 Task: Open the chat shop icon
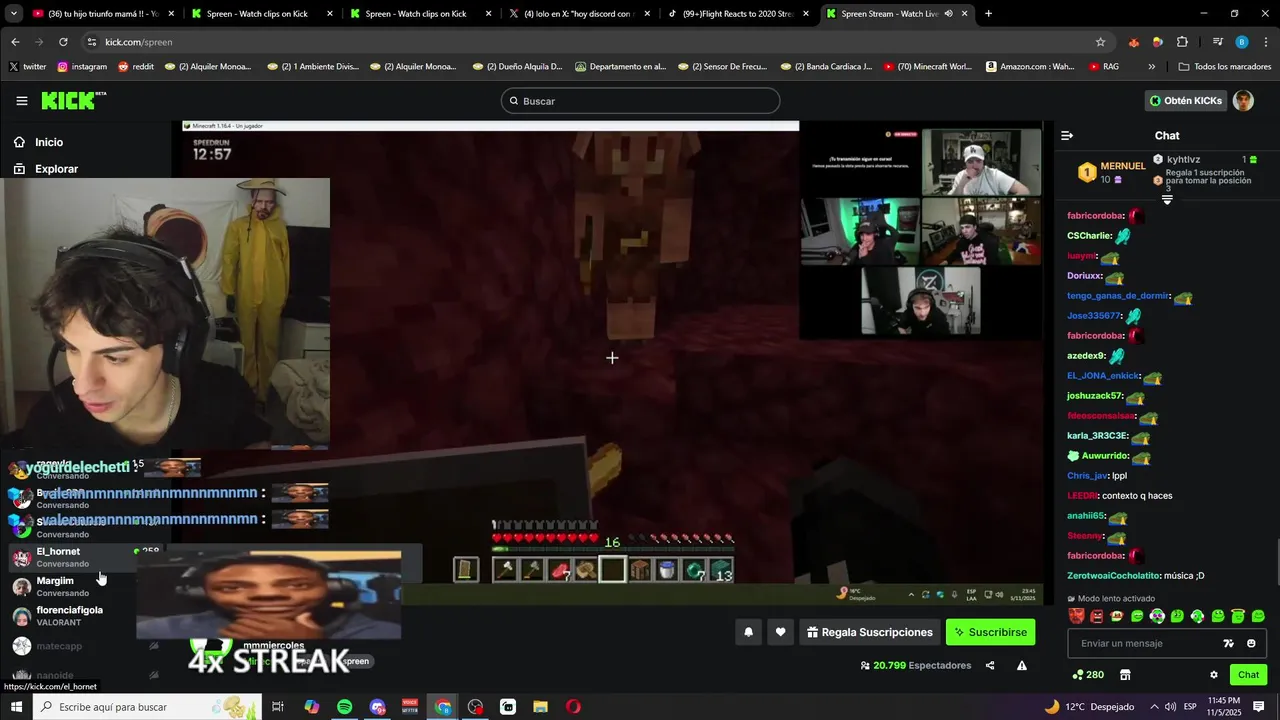point(1125,675)
